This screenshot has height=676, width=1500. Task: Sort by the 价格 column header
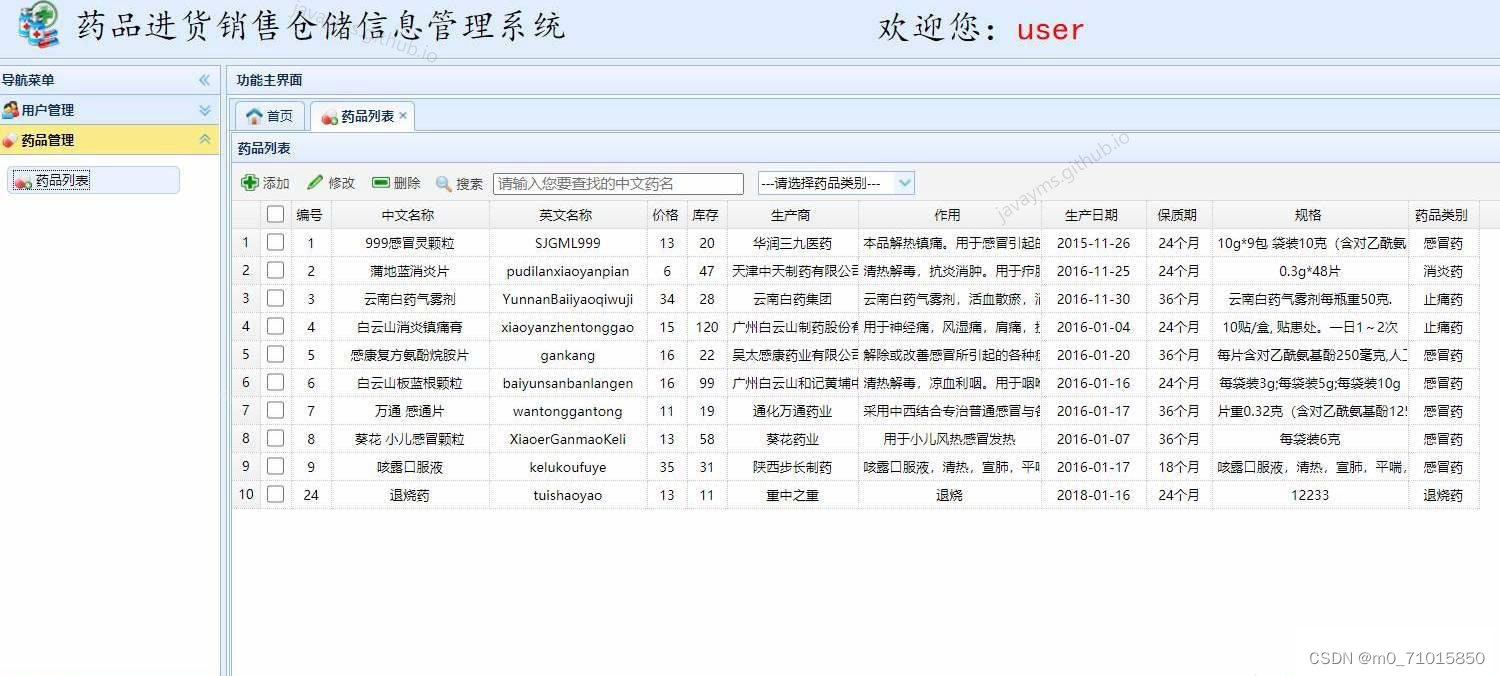[x=666, y=215]
